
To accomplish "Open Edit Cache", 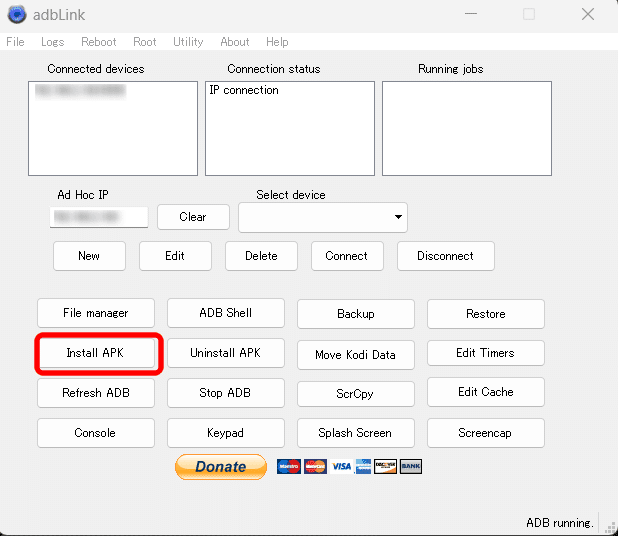I will click(x=486, y=392).
